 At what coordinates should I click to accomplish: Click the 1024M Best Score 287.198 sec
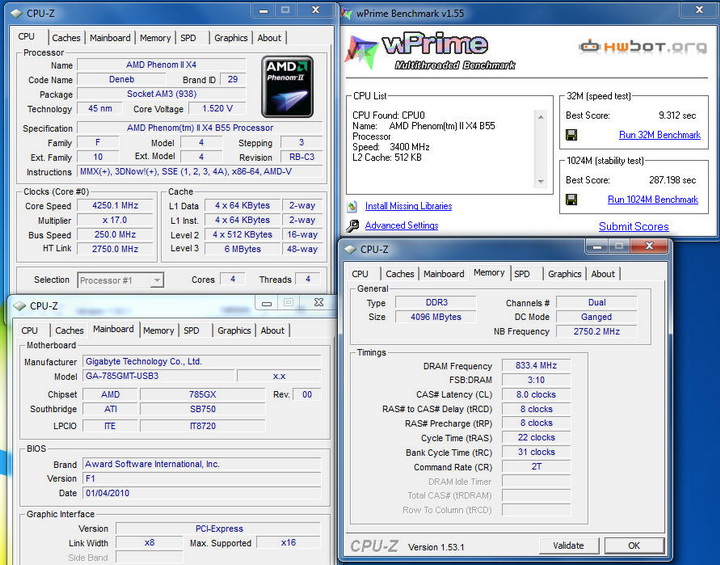[672, 180]
